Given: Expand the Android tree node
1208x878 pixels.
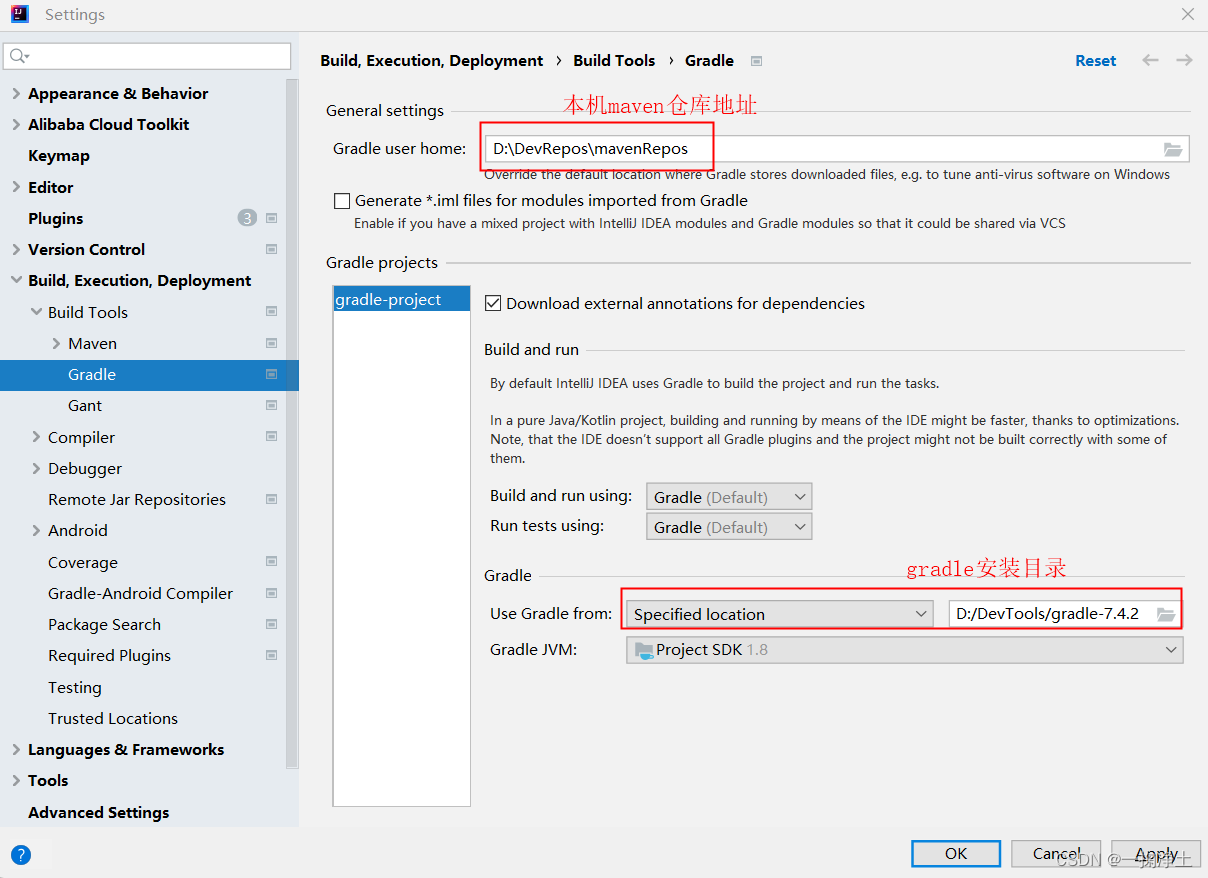Looking at the screenshot, I should coord(36,530).
